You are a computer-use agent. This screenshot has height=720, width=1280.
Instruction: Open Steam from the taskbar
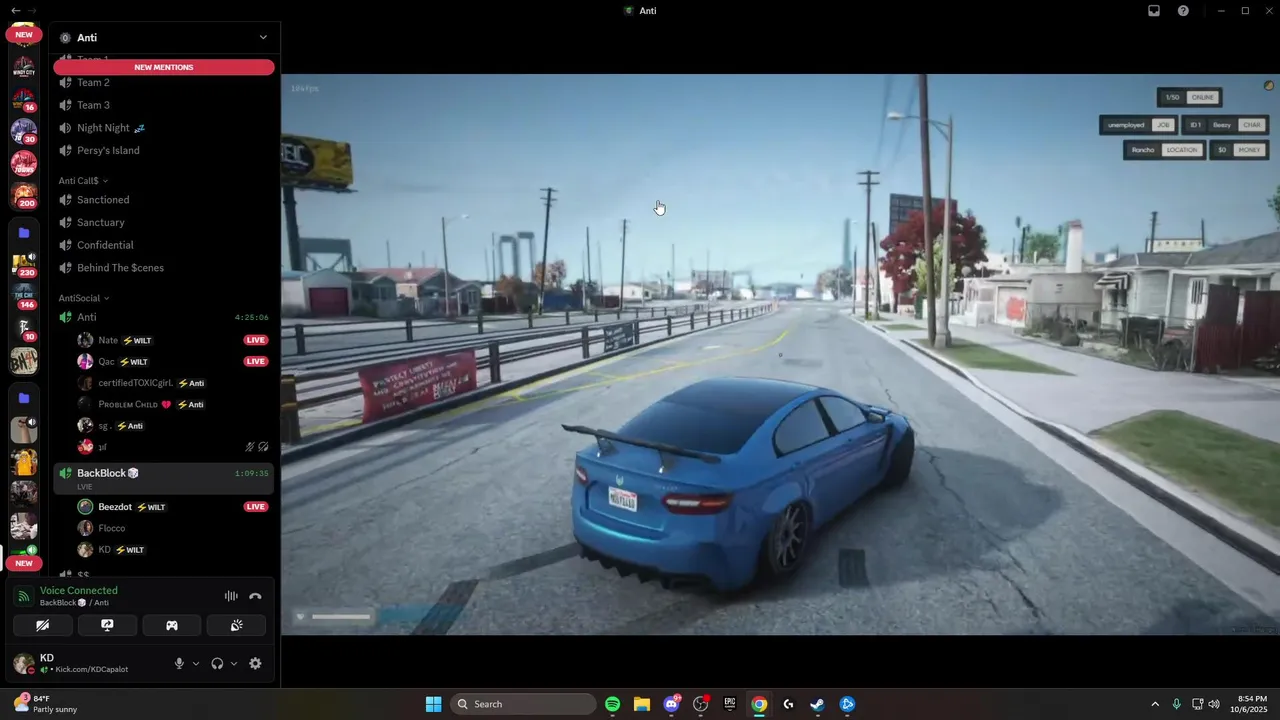click(x=817, y=704)
